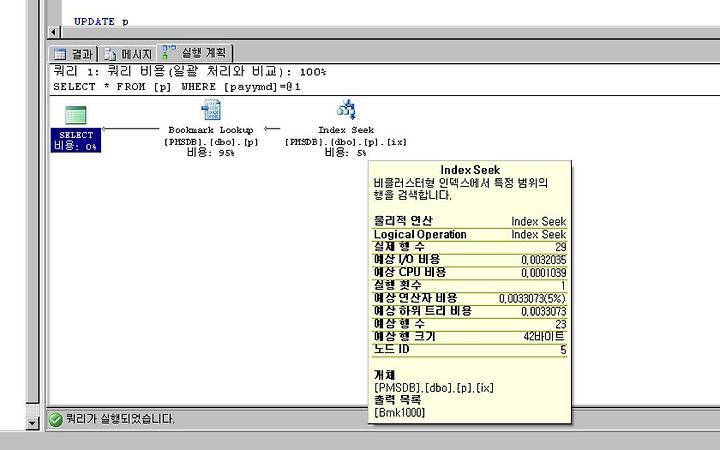Click the [PMSDB].[dbo].[p].[ix] text under Index Seek
The image size is (720, 450).
(x=346, y=142)
